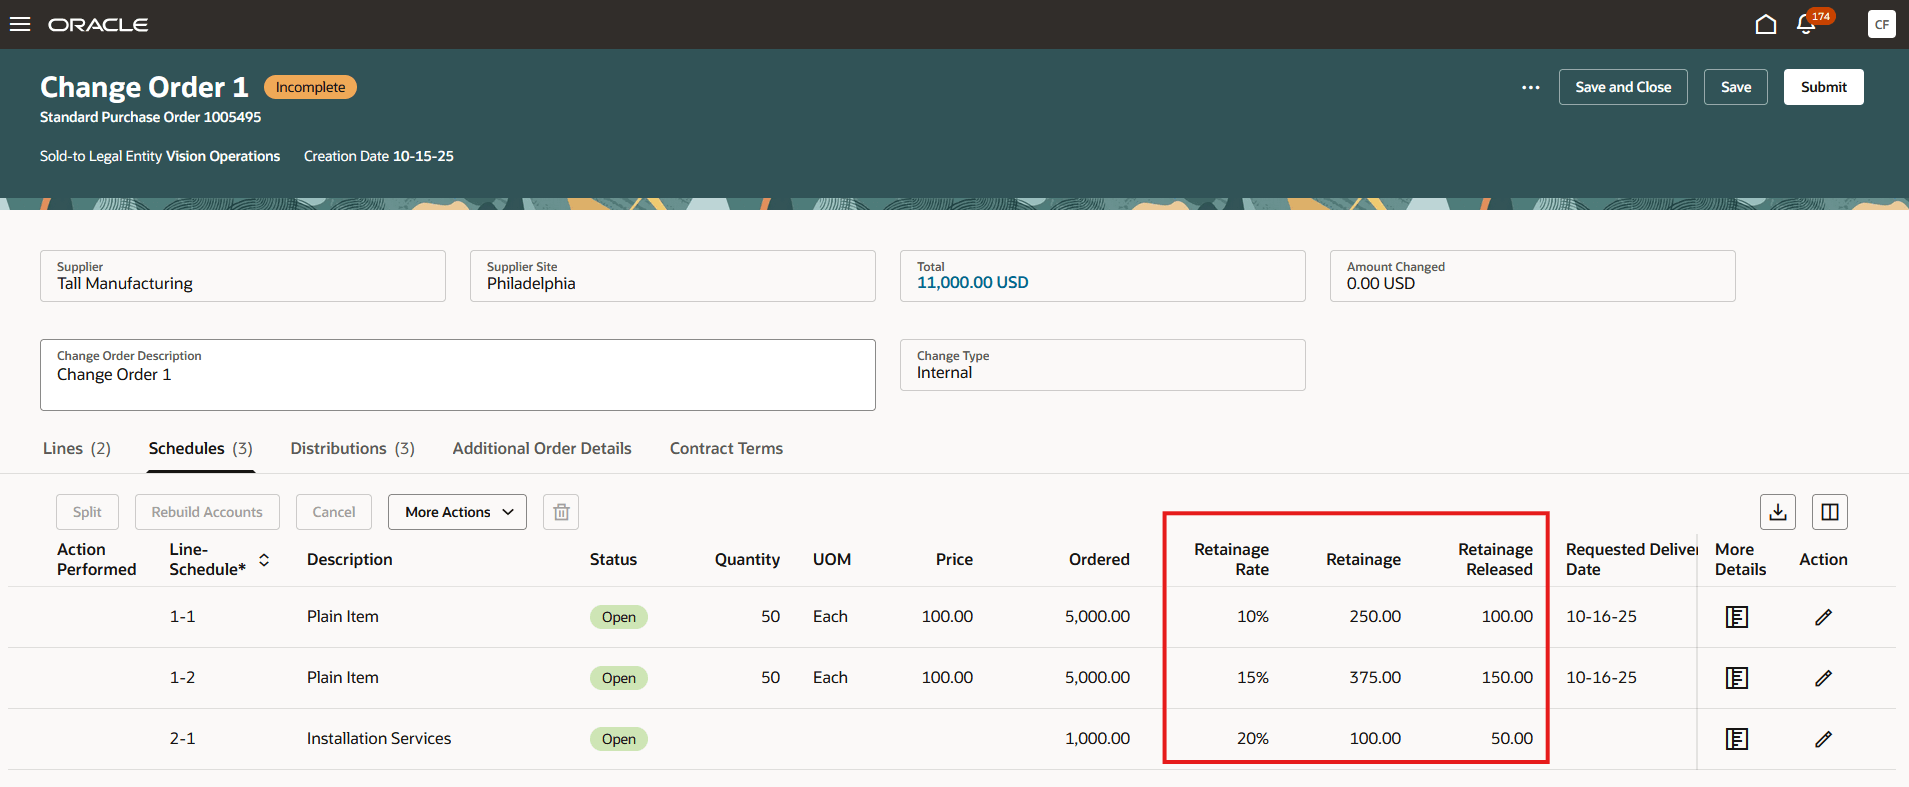Click line-schedule number 1-1
The width and height of the screenshot is (1909, 787).
(183, 617)
